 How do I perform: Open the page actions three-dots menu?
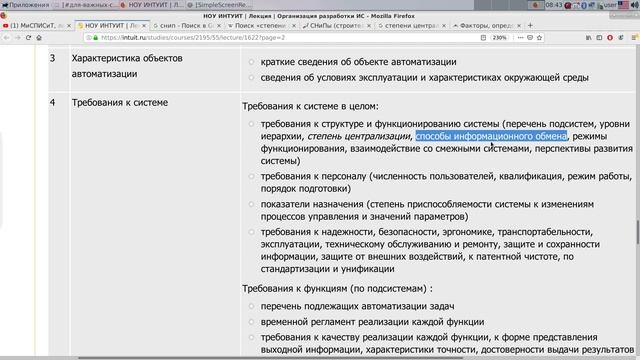pos(520,38)
